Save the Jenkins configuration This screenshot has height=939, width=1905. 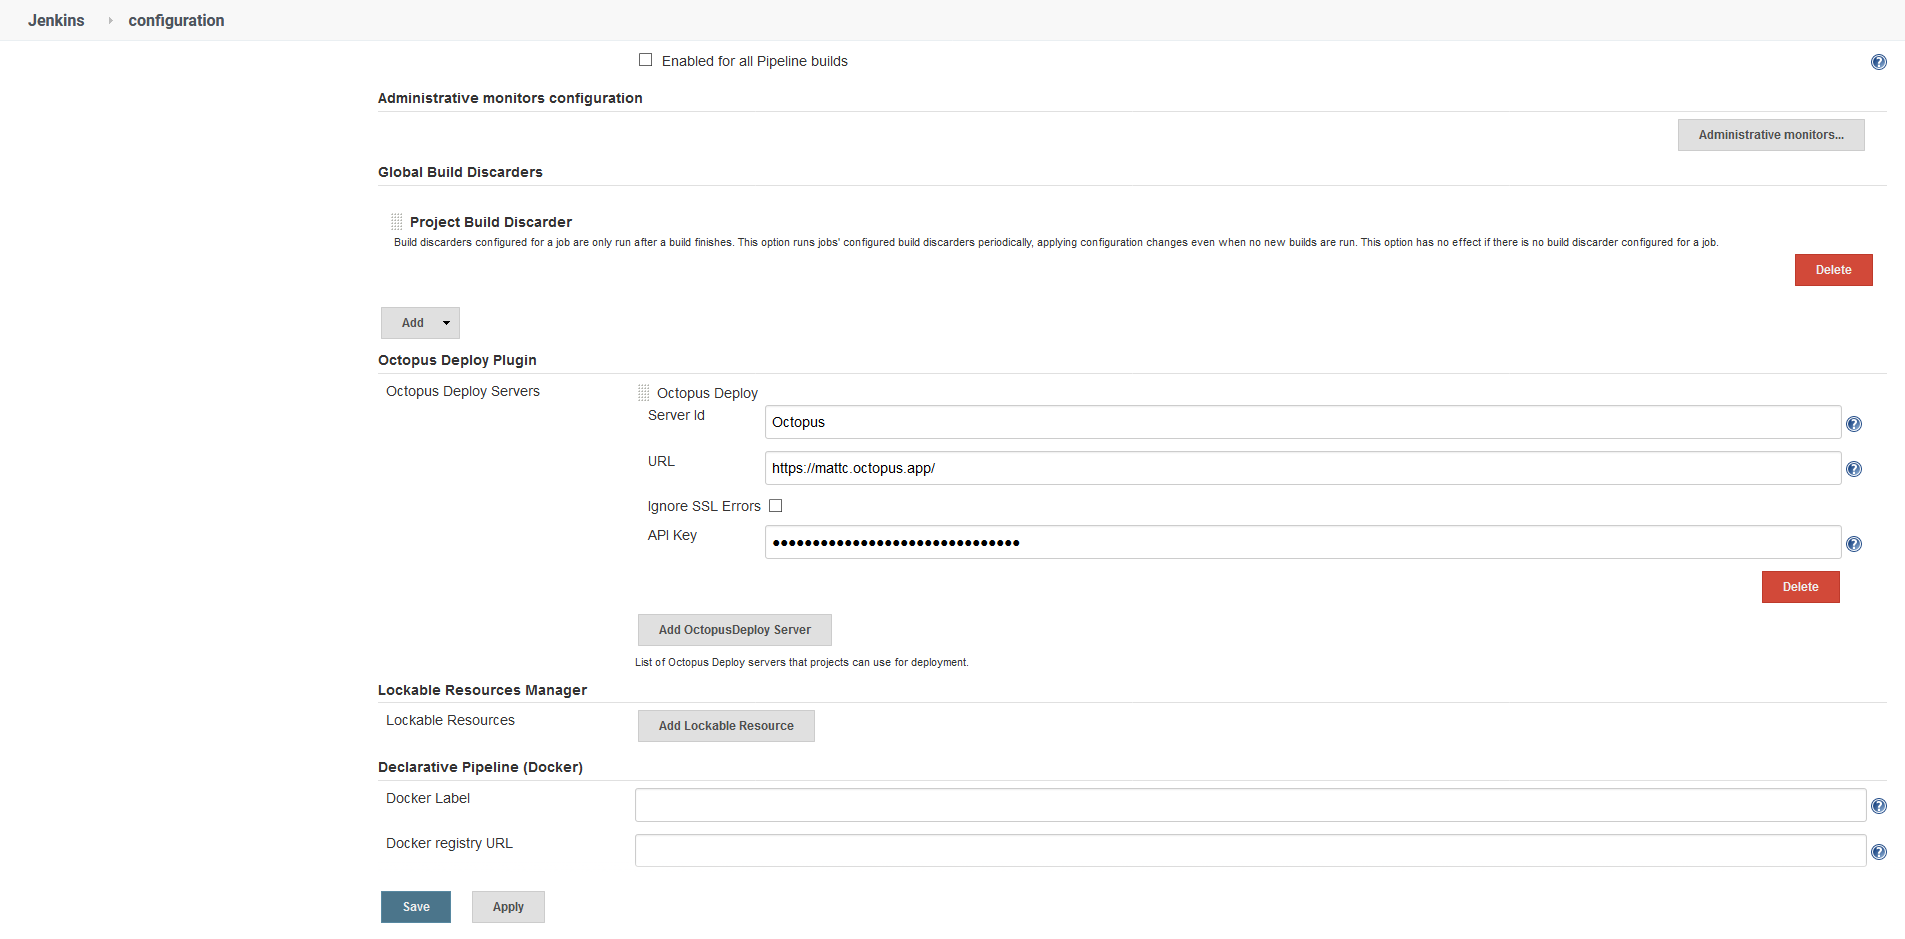(x=415, y=907)
